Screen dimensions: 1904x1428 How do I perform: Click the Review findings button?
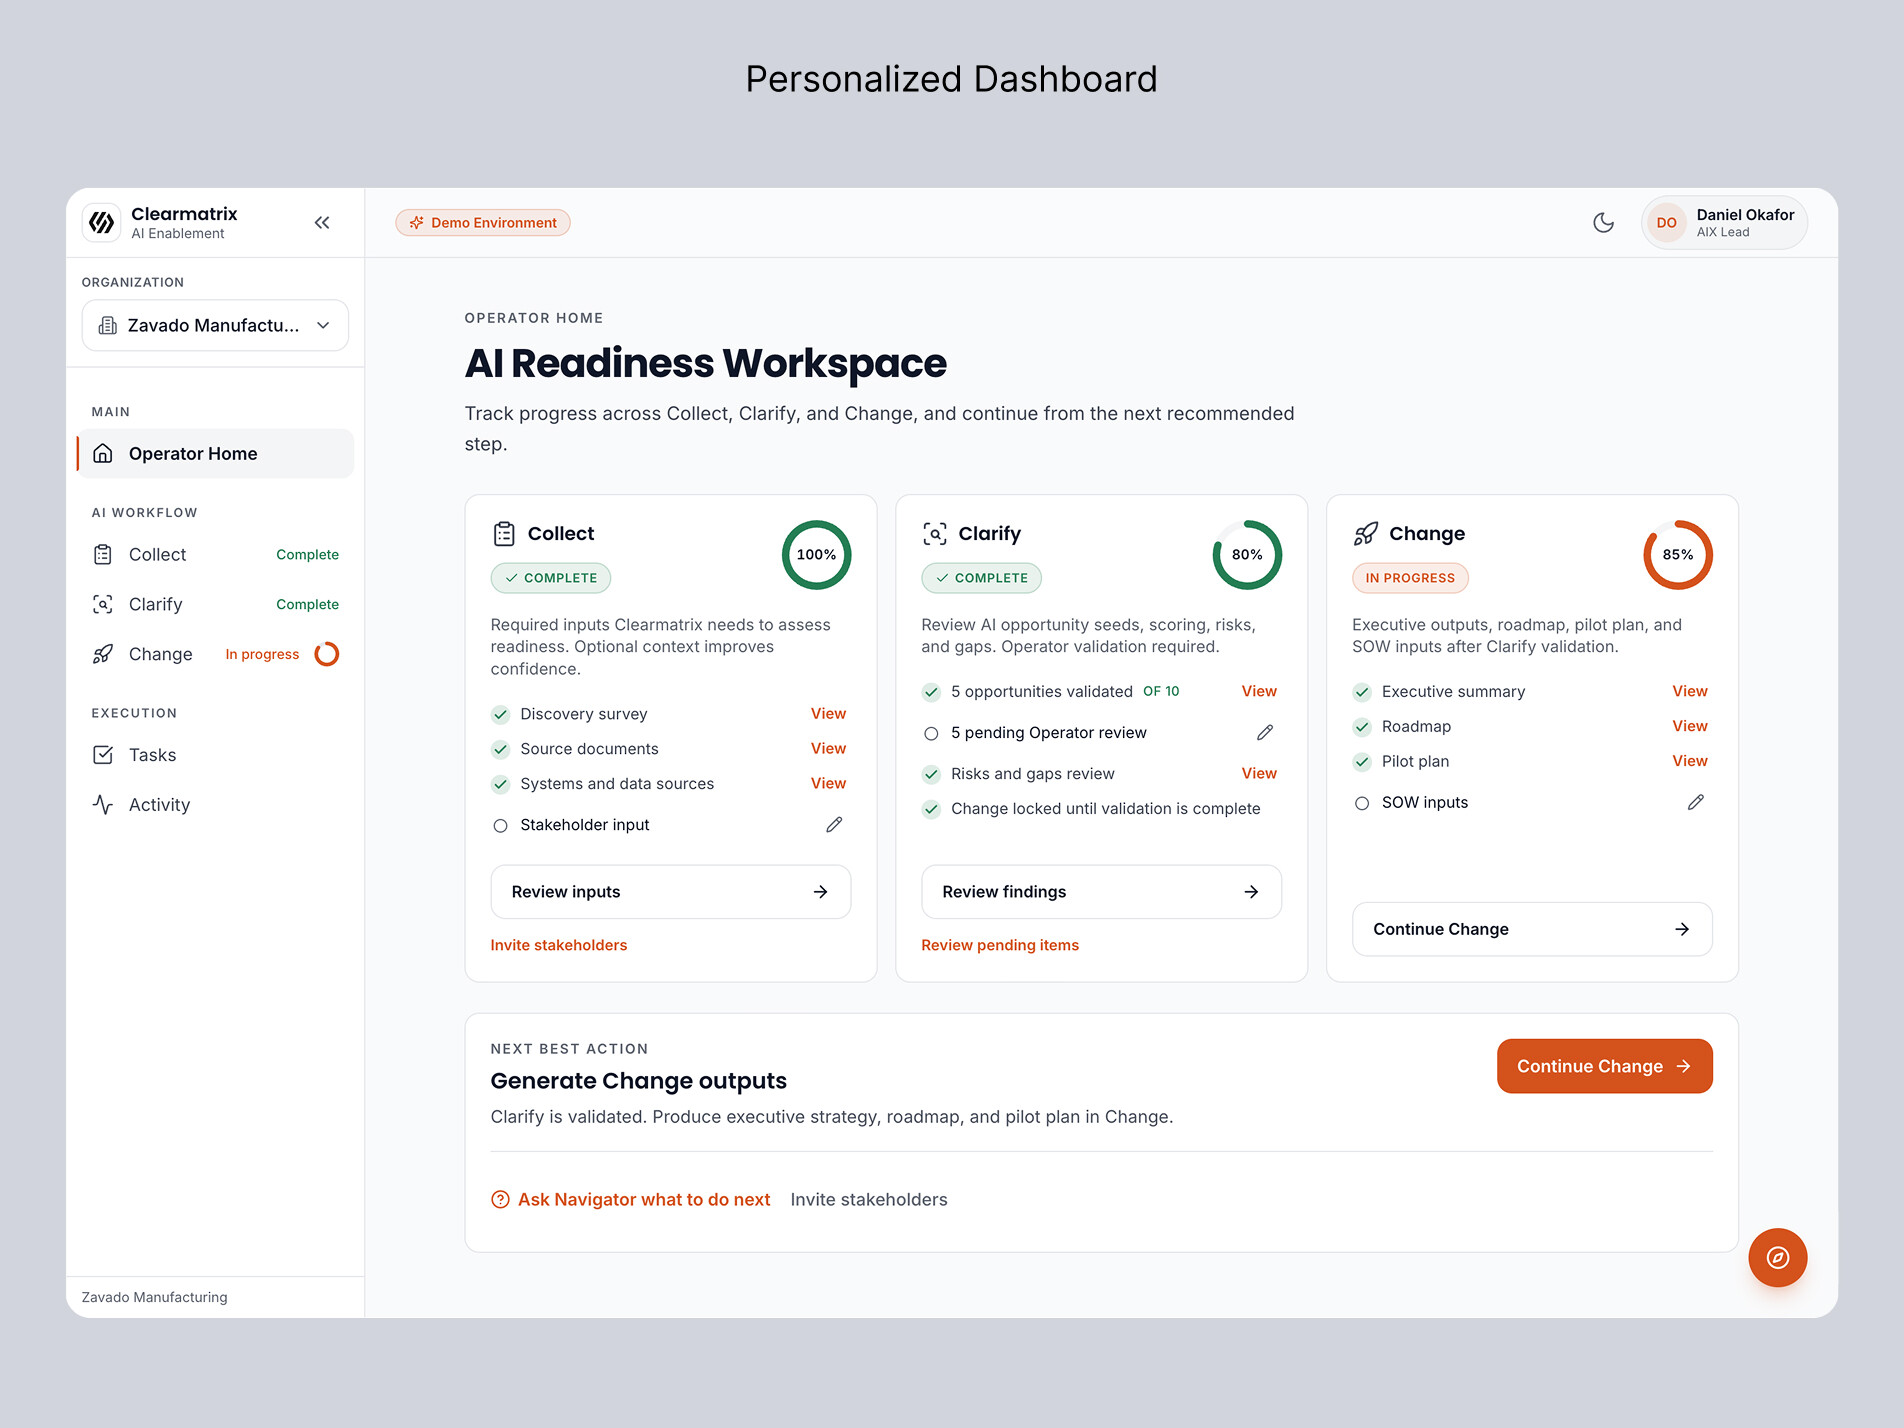coord(1102,892)
